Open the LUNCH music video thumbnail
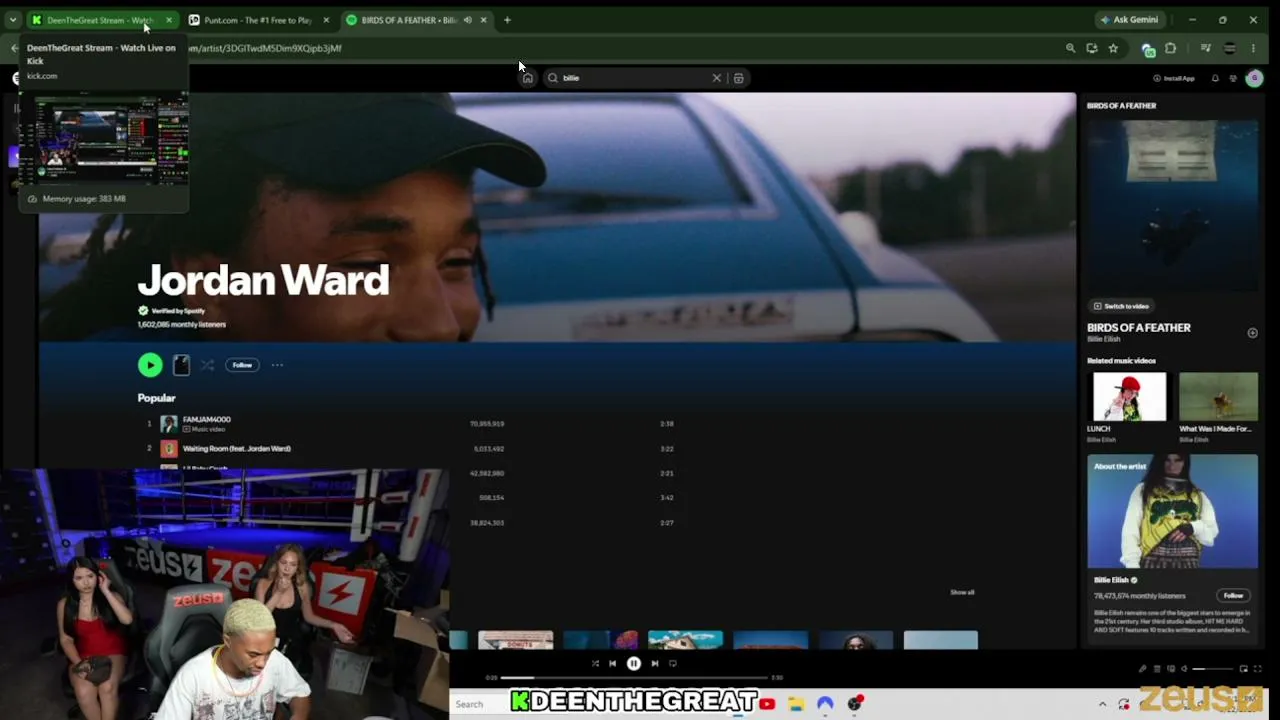1280x720 pixels. coord(1129,396)
